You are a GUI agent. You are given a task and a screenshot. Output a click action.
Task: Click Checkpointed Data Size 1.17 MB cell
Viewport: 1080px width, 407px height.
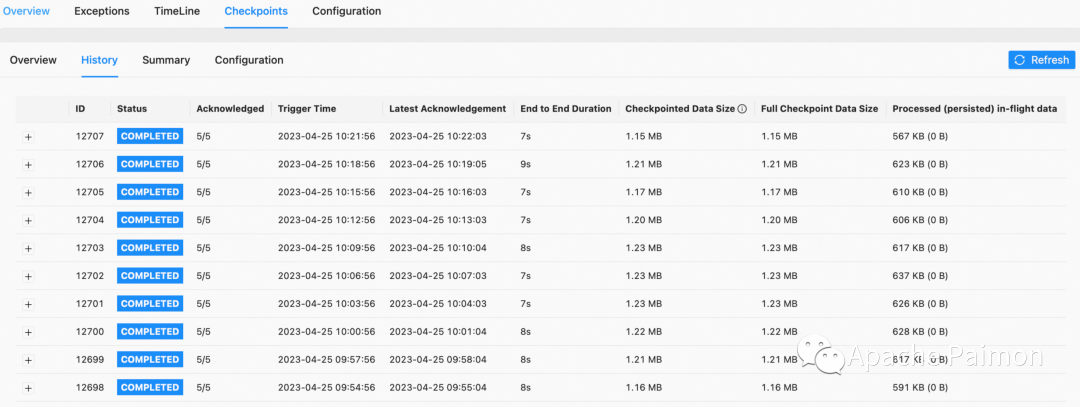(643, 192)
